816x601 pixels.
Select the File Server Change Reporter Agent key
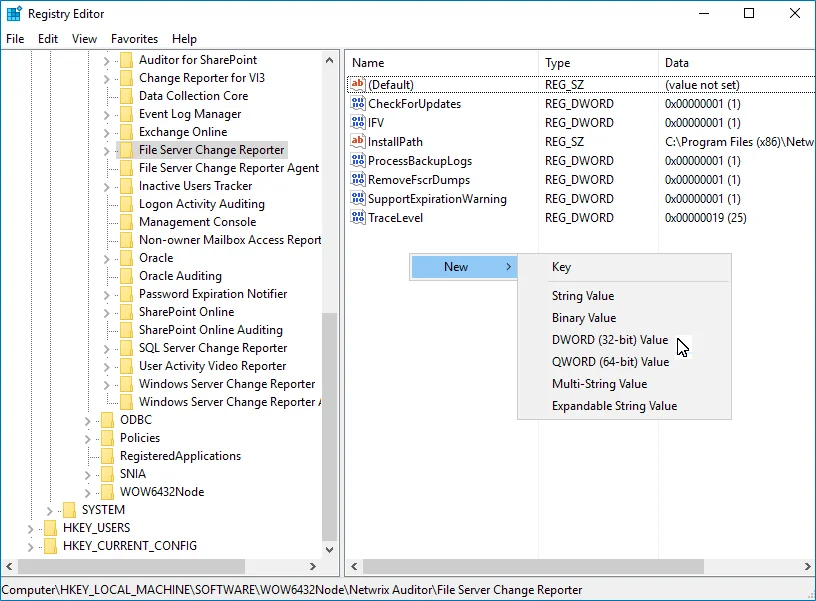pos(228,168)
